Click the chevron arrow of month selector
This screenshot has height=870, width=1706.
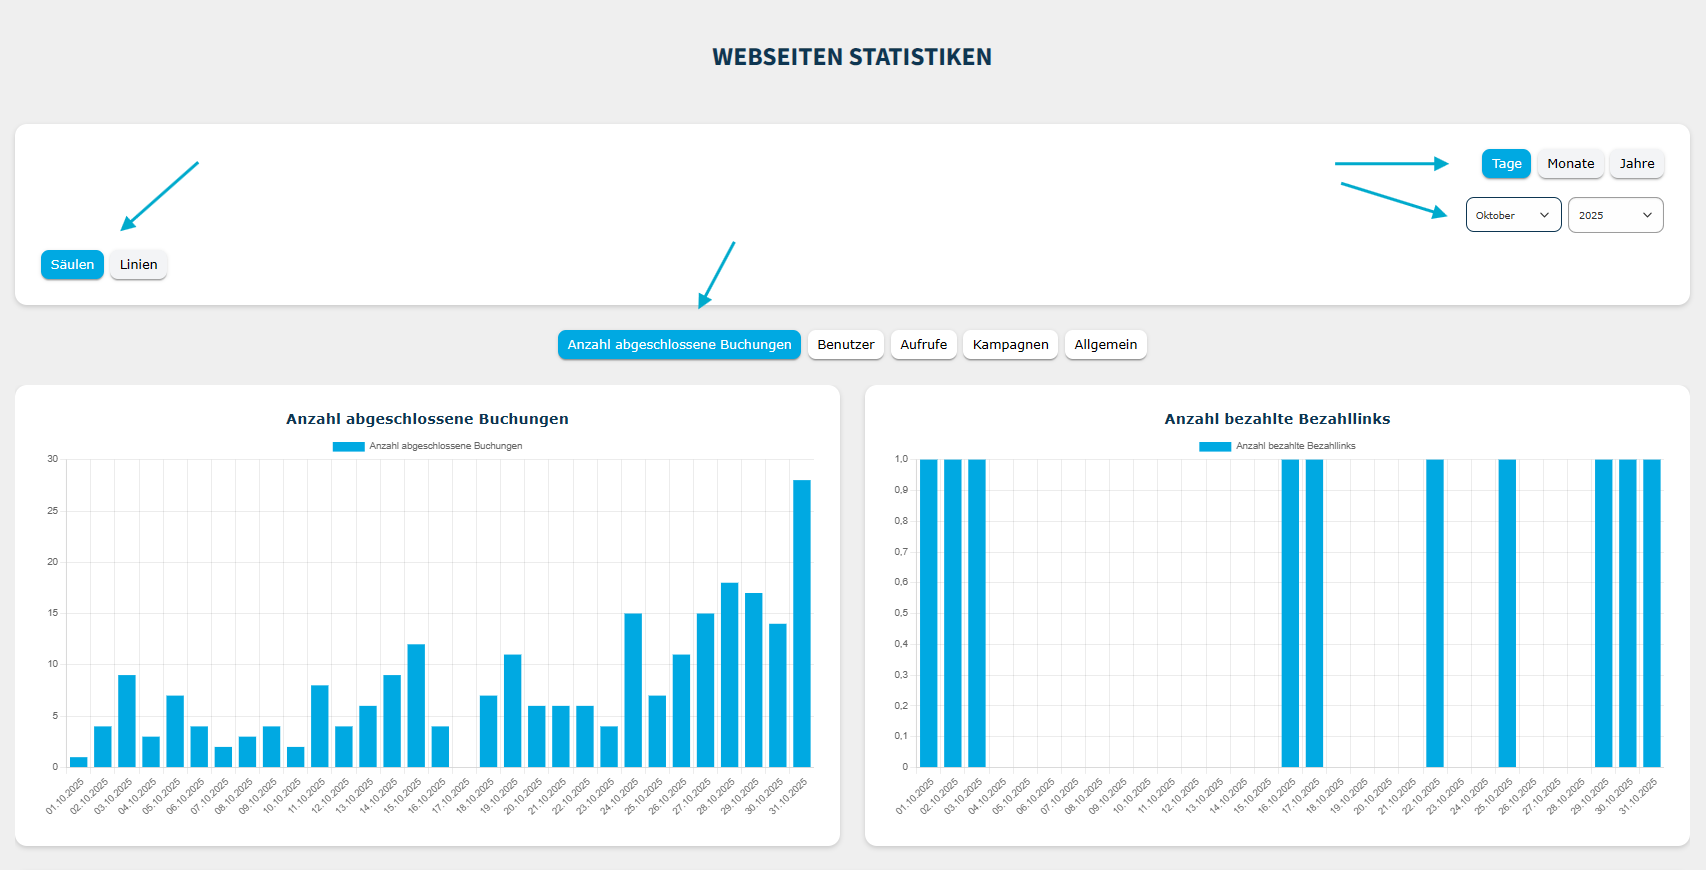(x=1544, y=215)
